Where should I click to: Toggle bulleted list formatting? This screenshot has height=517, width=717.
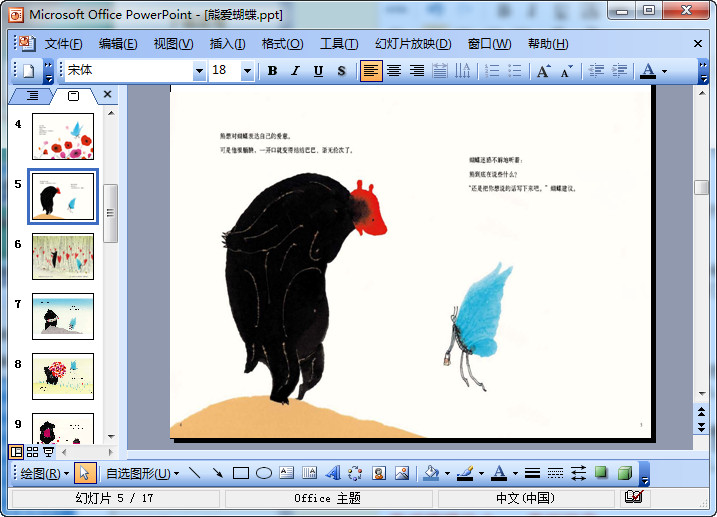tap(515, 71)
